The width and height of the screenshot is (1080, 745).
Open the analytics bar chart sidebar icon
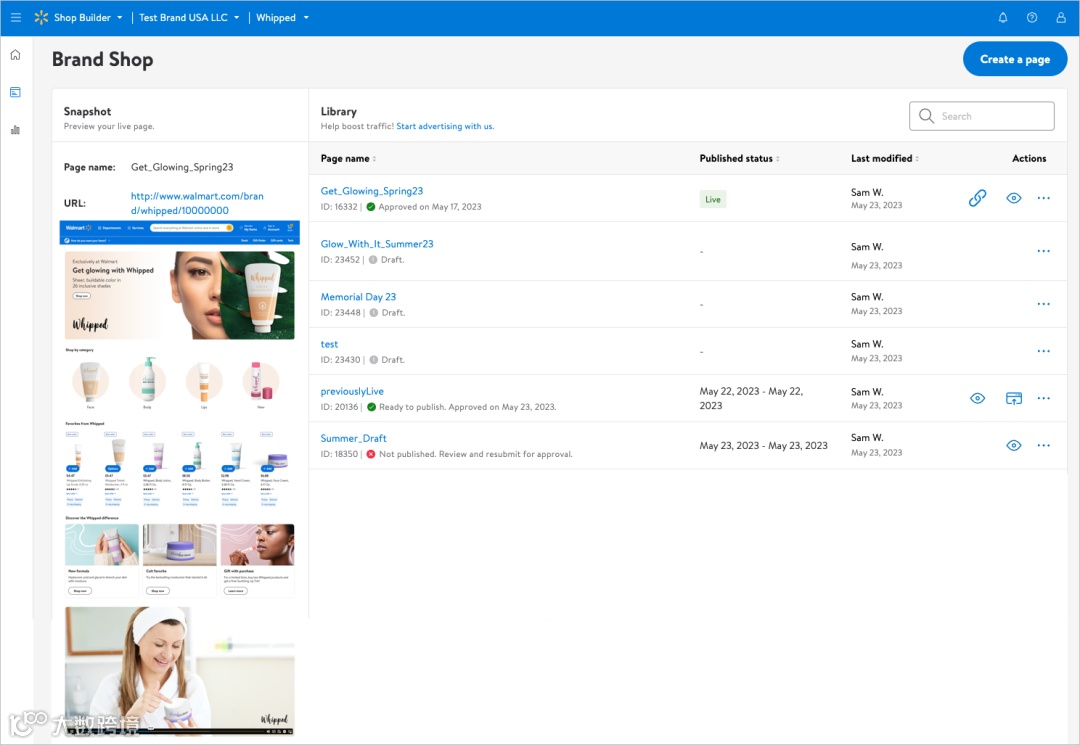(x=15, y=129)
